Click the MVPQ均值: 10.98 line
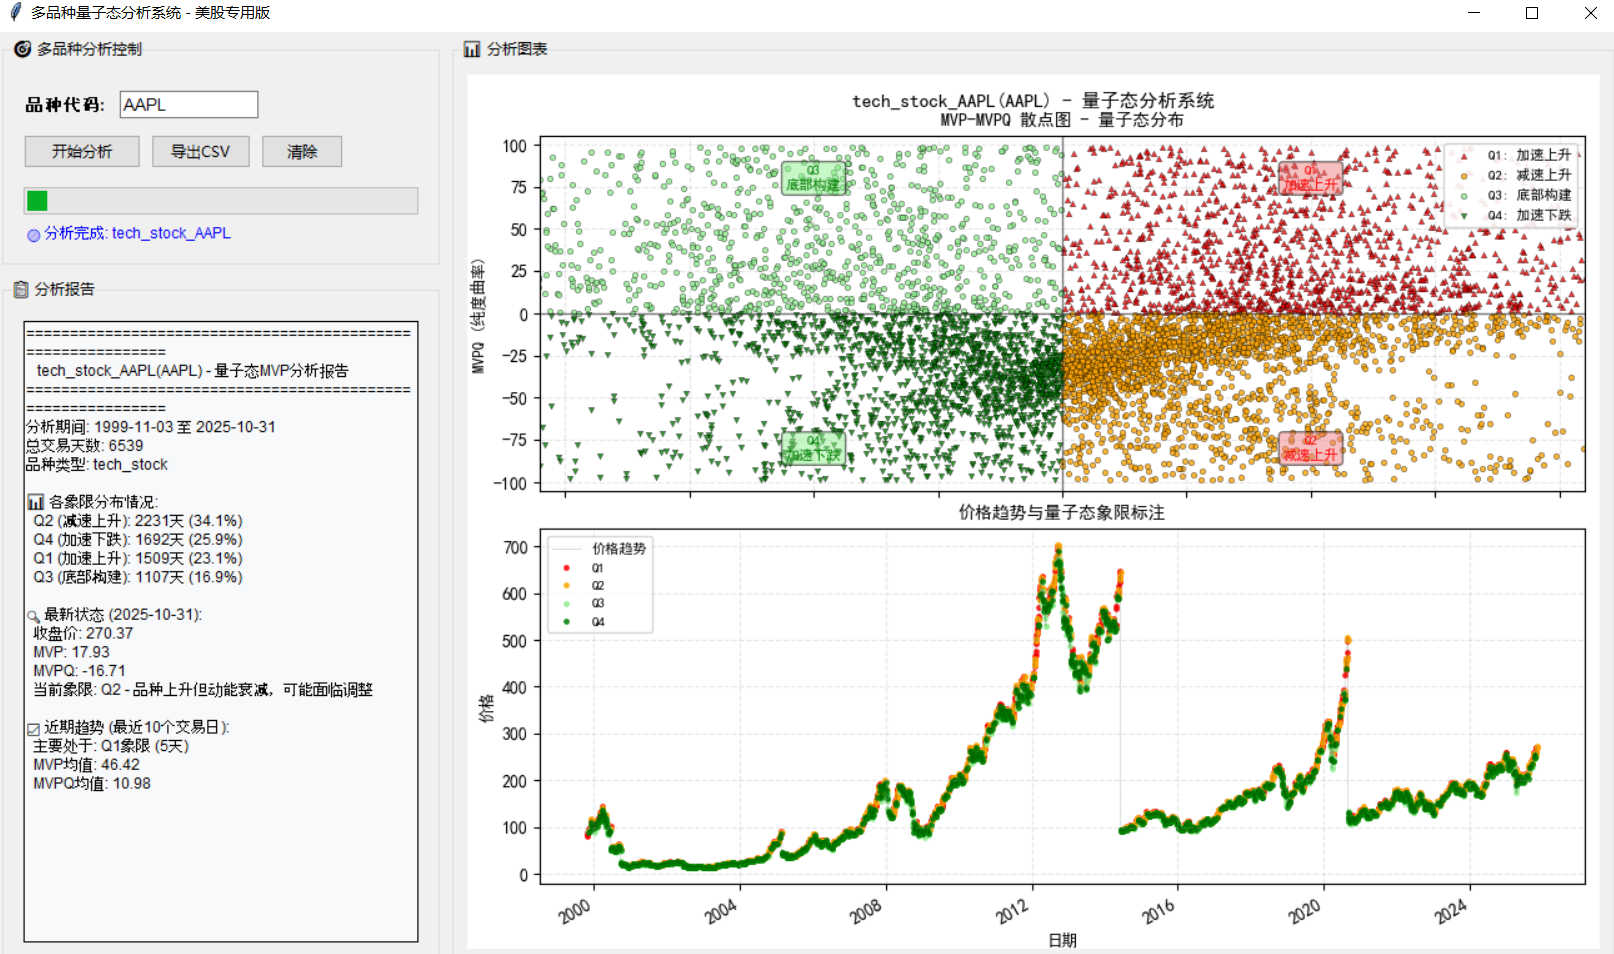 (x=92, y=785)
